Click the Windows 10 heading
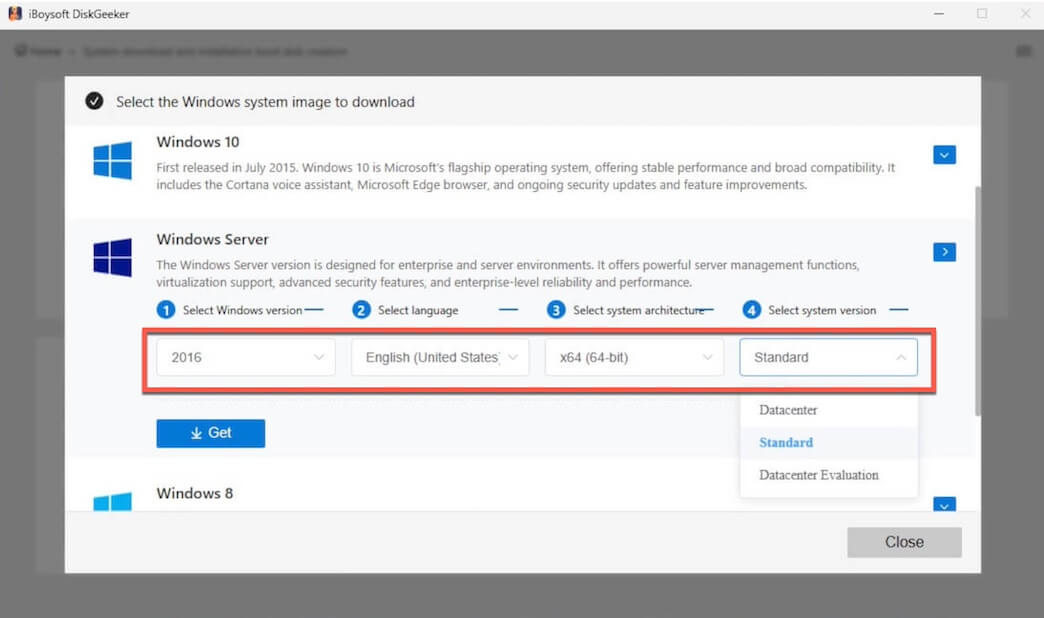Image resolution: width=1044 pixels, height=618 pixels. click(x=198, y=142)
